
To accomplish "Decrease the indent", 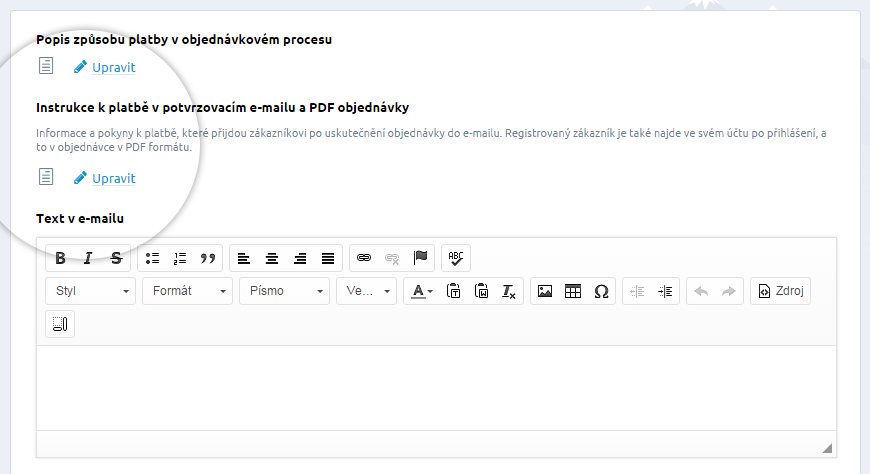I will (x=637, y=291).
